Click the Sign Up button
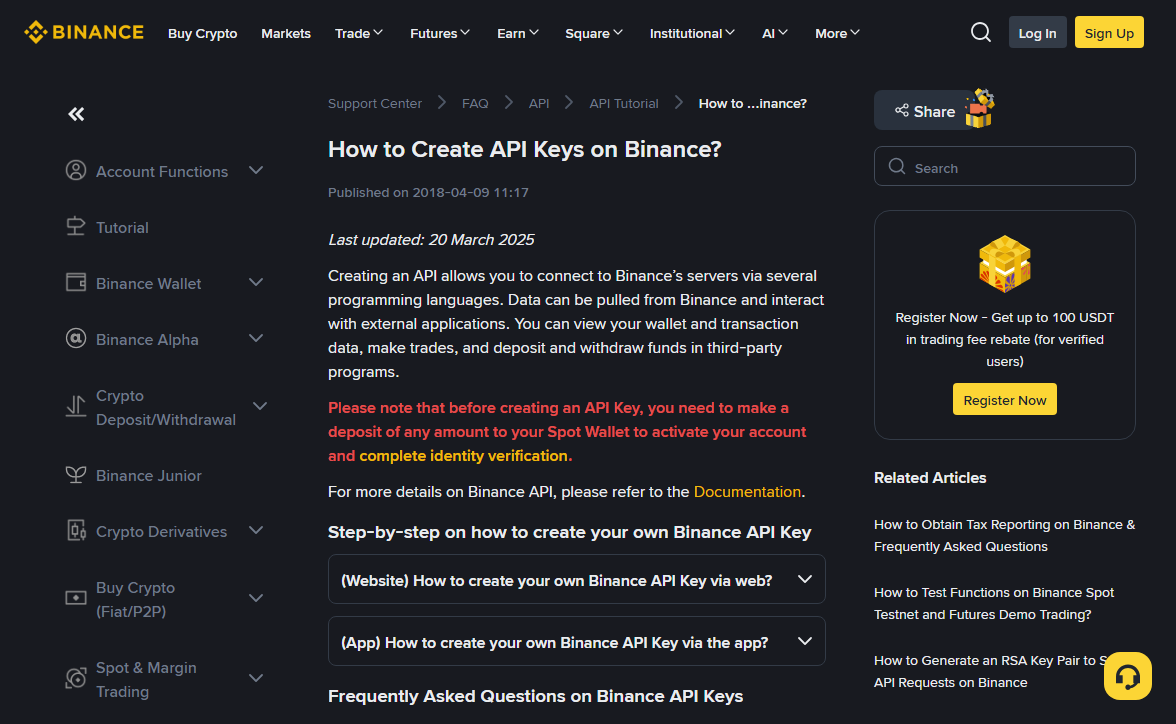The width and height of the screenshot is (1176, 724). [x=1108, y=32]
